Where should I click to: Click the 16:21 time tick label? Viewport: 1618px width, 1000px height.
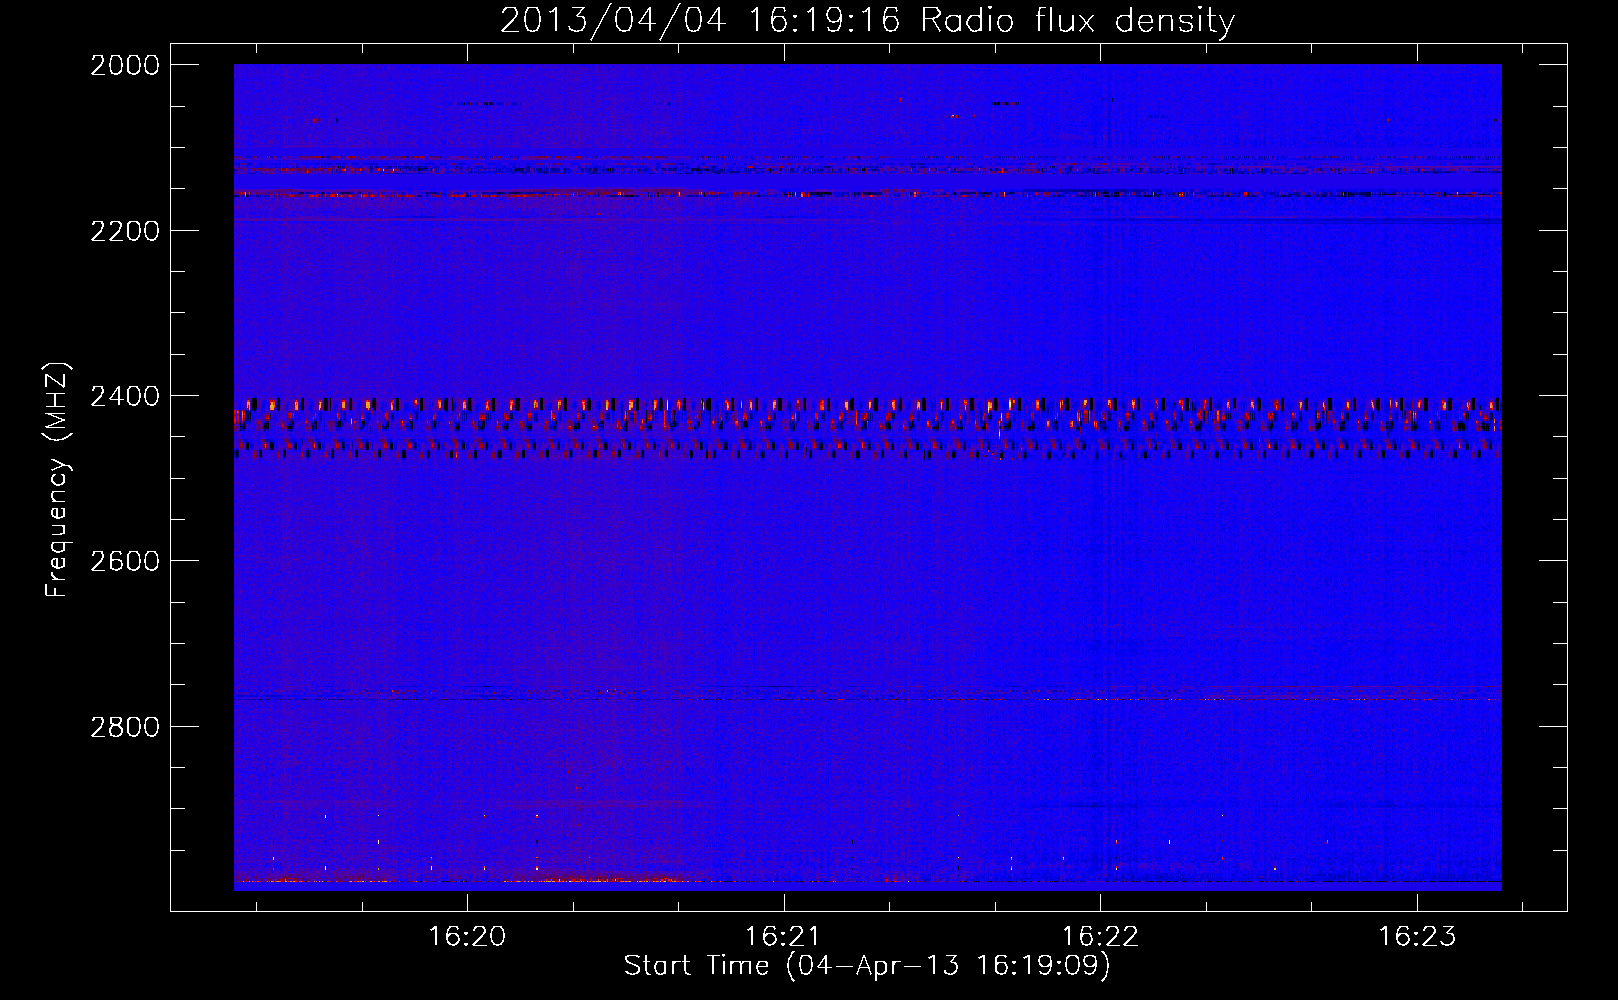[783, 936]
